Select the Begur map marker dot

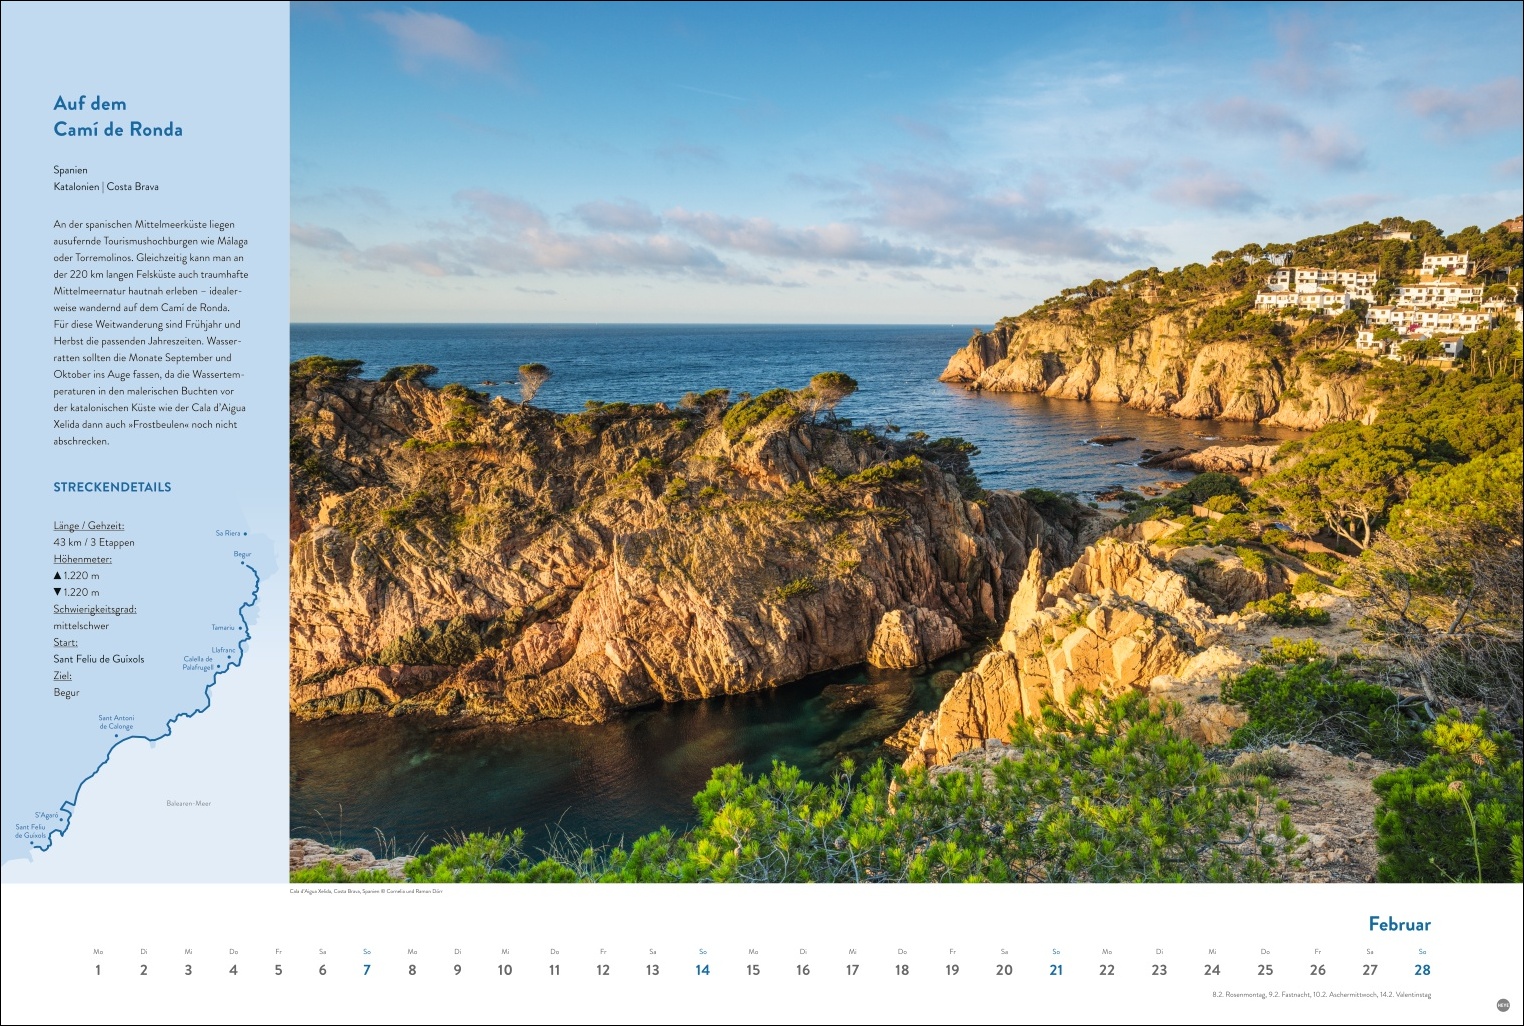point(242,563)
